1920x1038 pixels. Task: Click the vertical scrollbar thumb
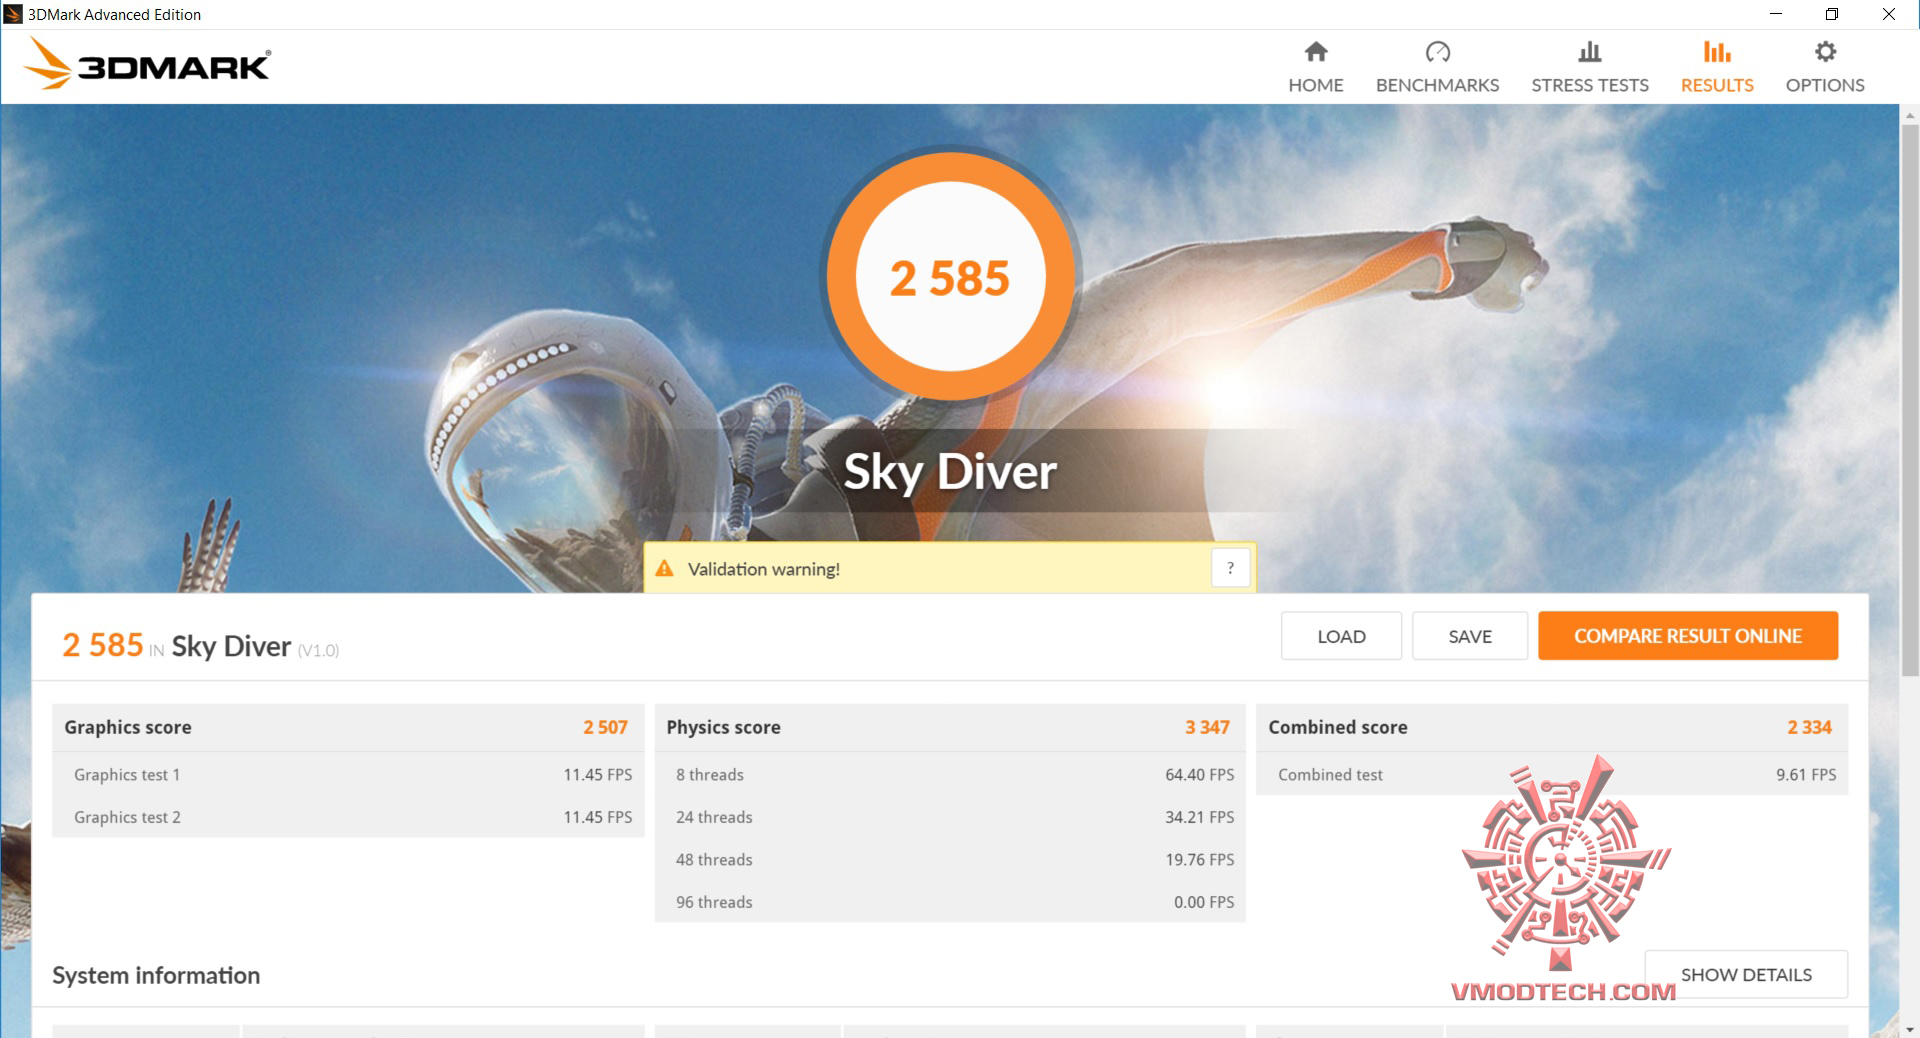(x=1909, y=400)
